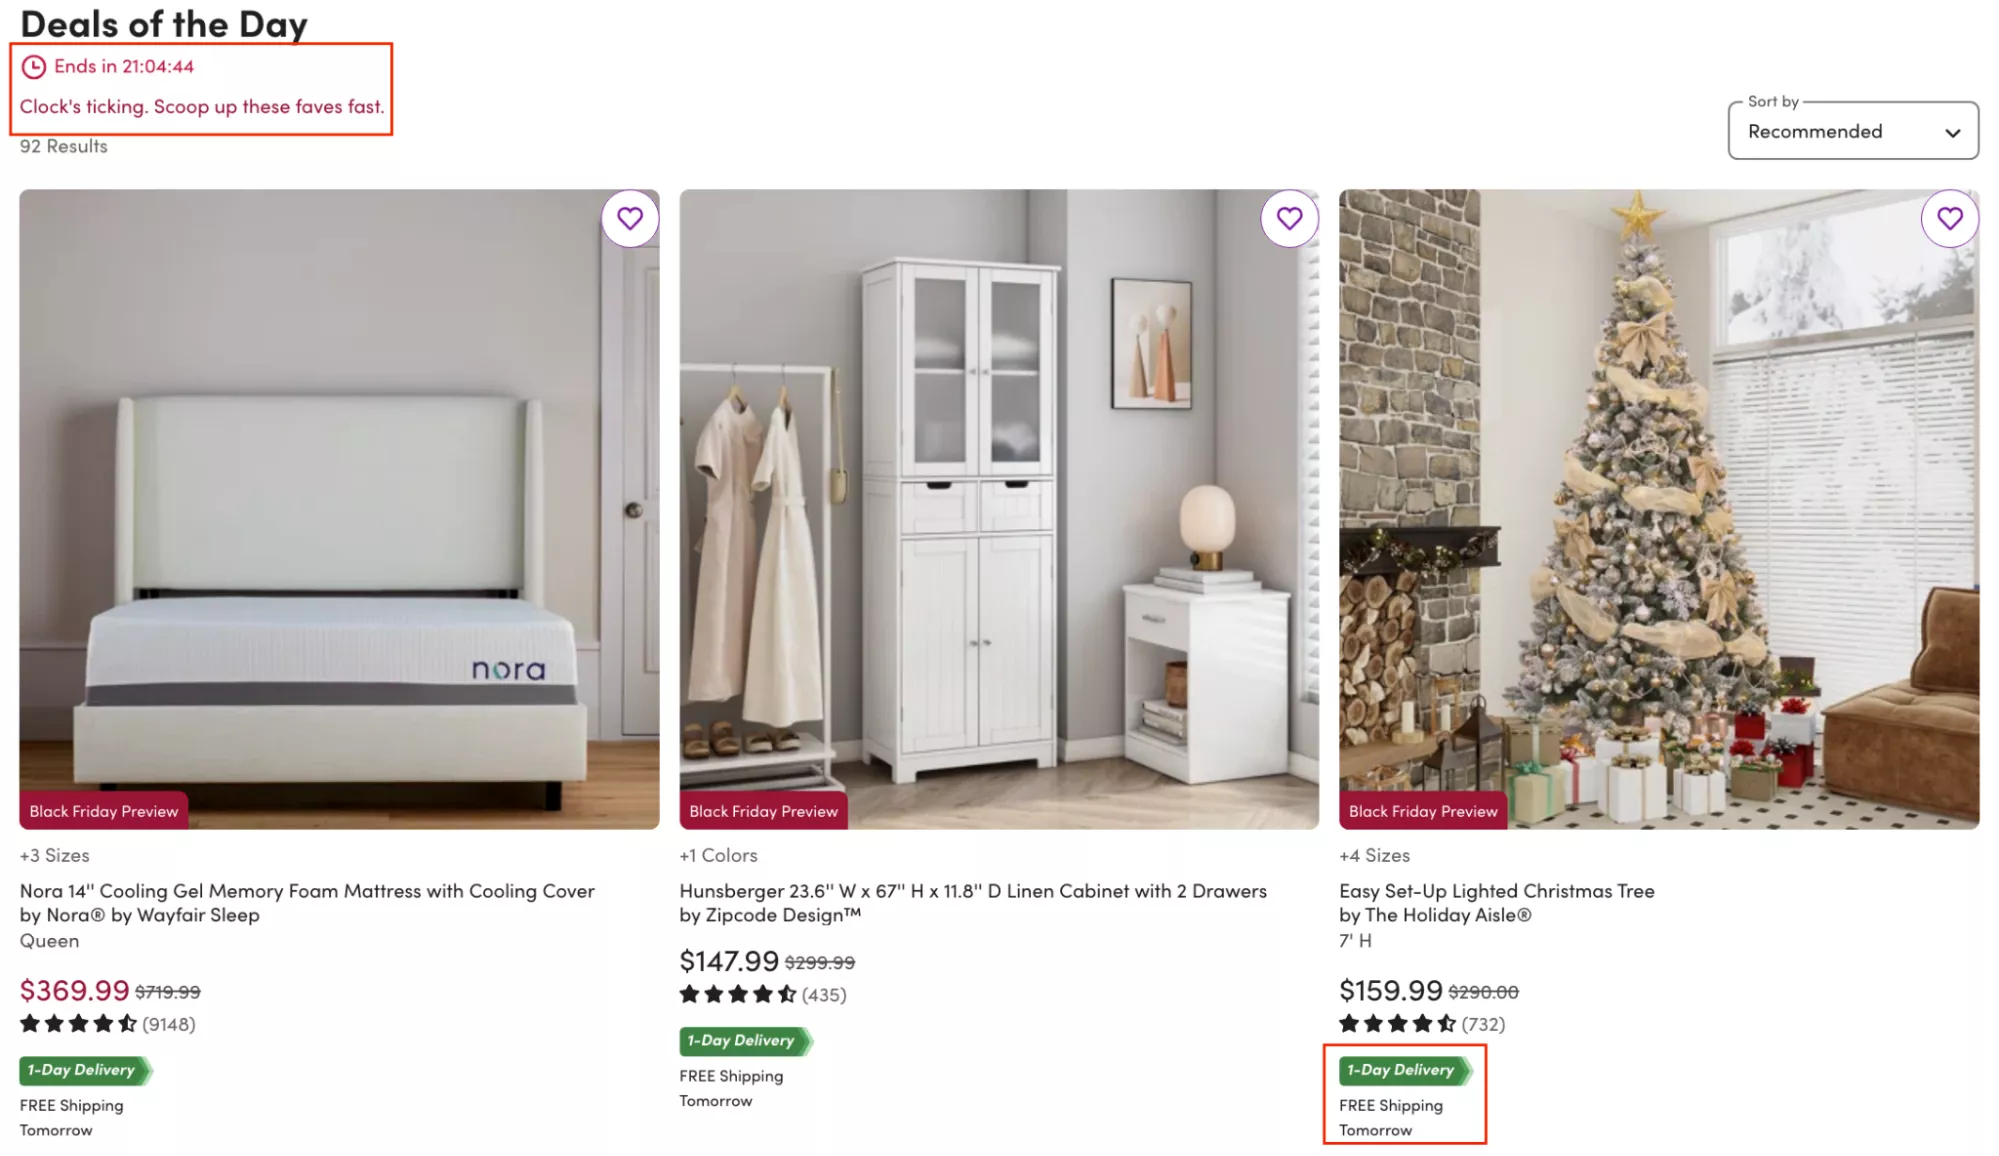Click 1-Day Delivery badge under linen cabinet
This screenshot has height=1156, width=1999.
(745, 1041)
